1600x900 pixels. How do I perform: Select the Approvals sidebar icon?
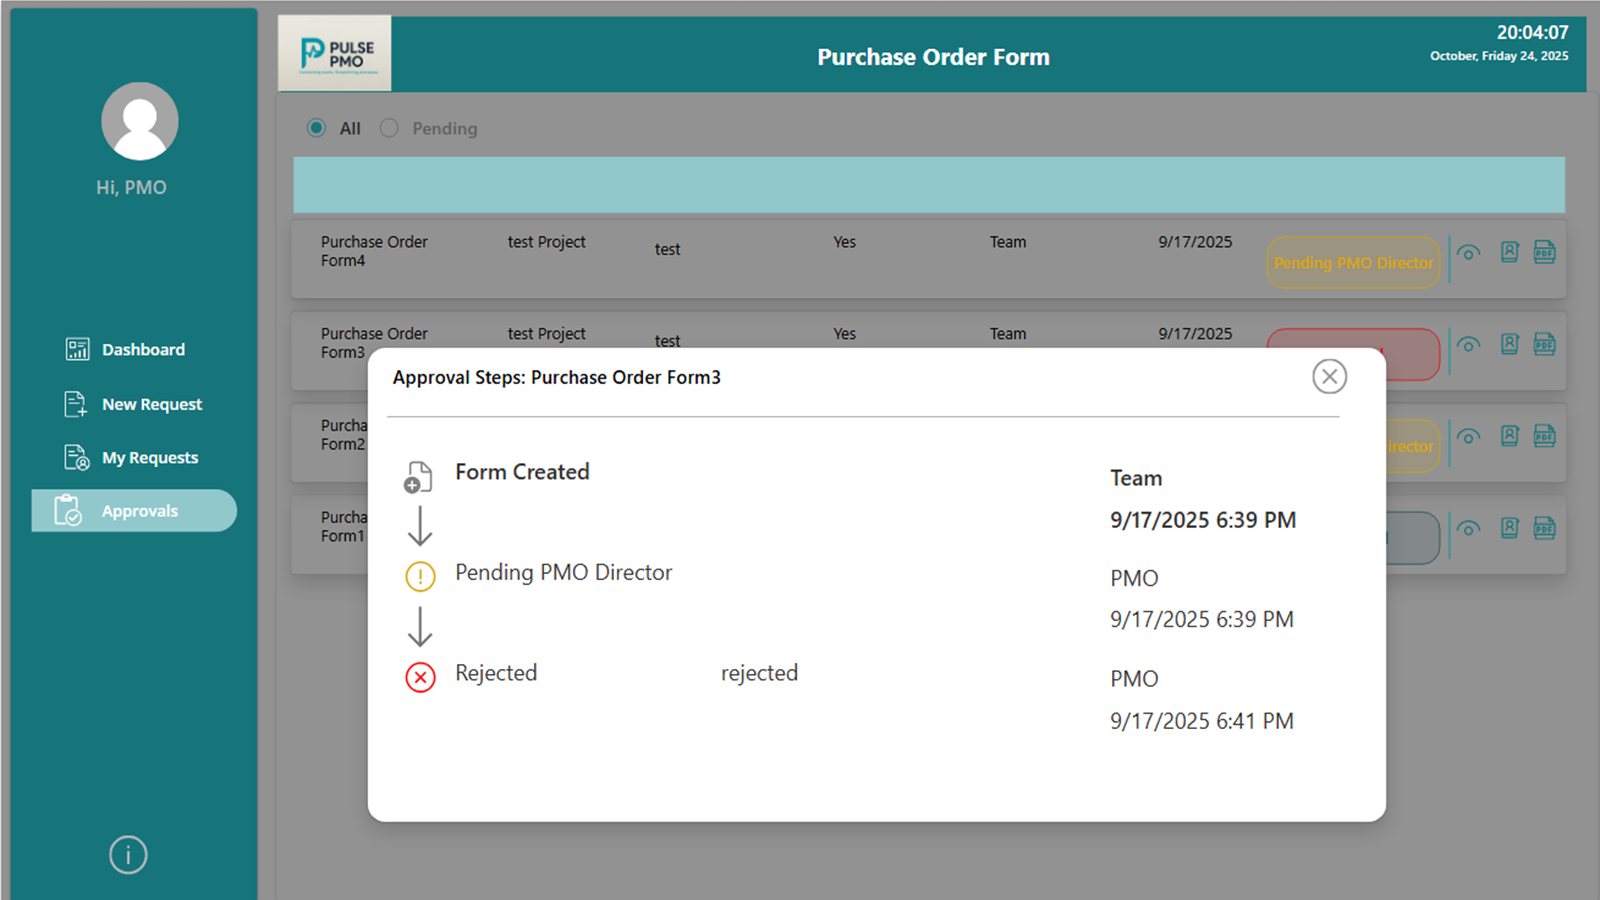pos(66,510)
